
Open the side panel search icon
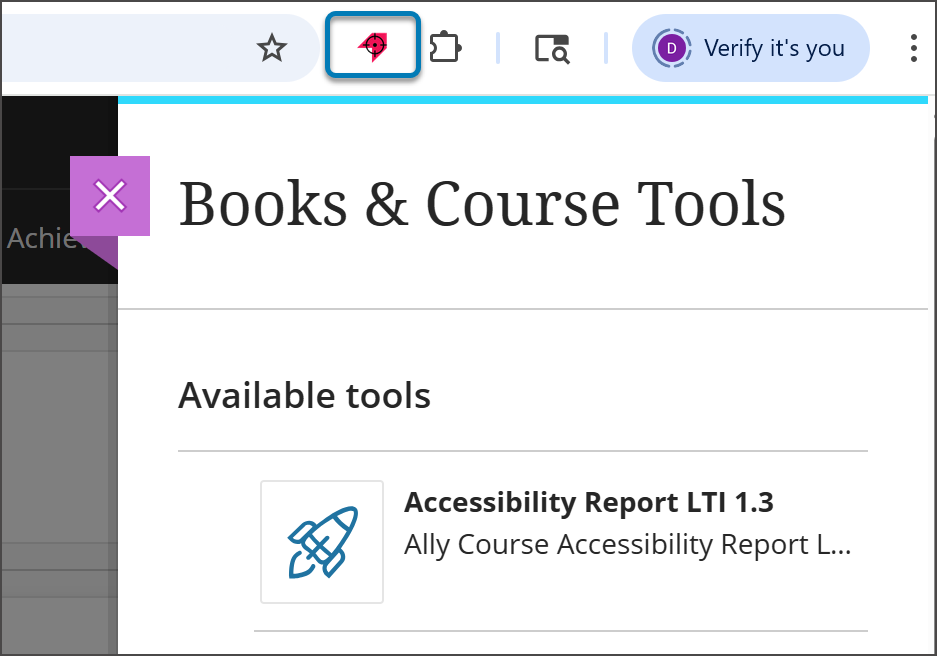pyautogui.click(x=553, y=47)
